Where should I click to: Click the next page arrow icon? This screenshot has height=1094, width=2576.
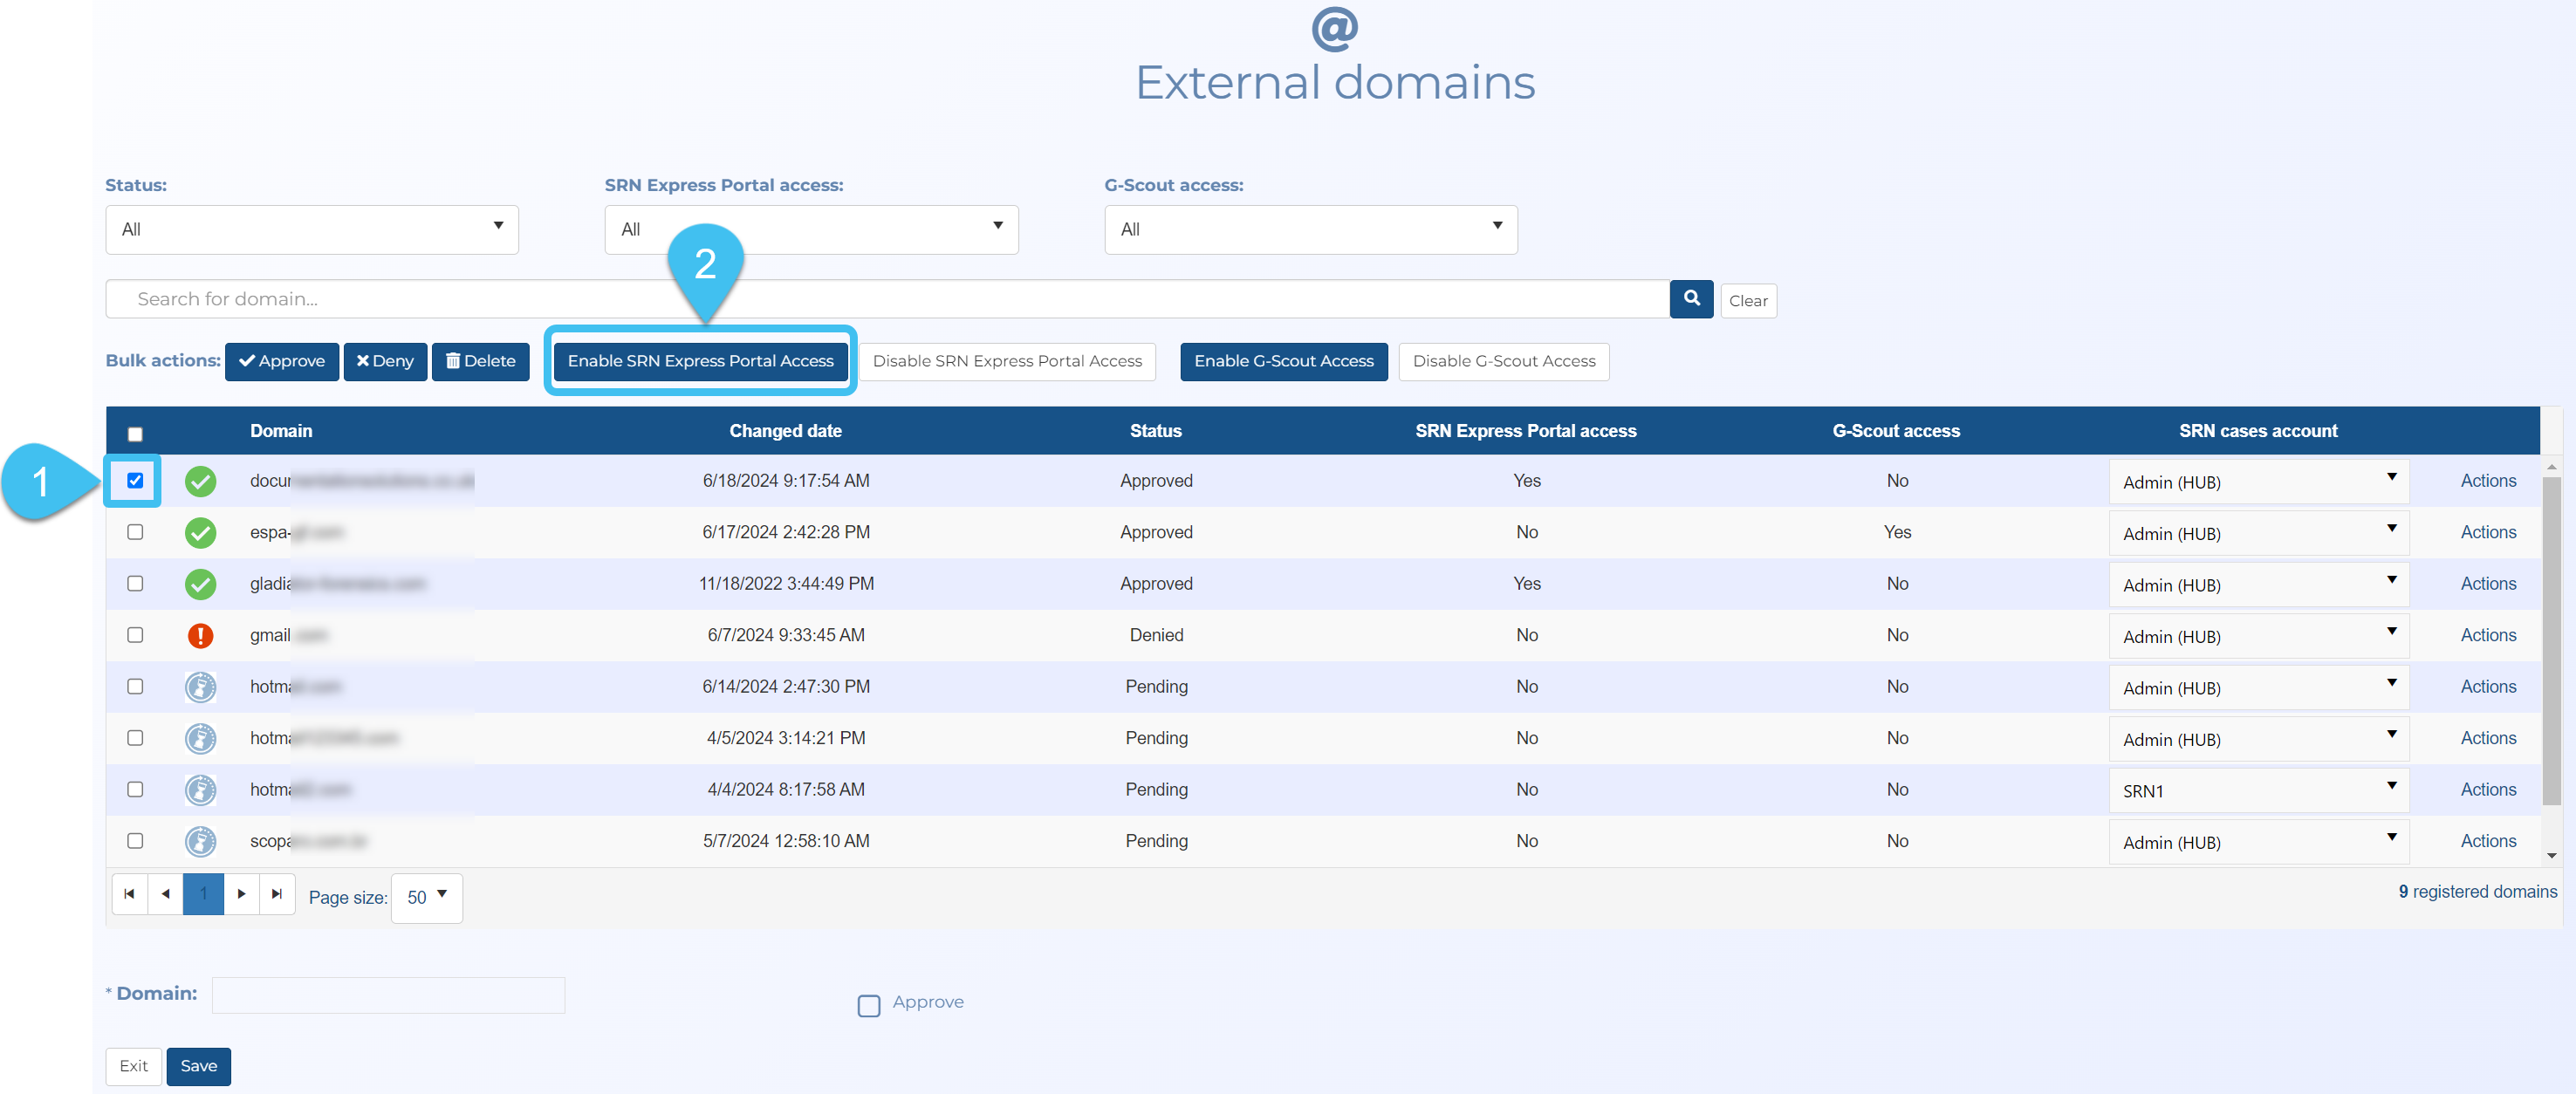click(x=241, y=894)
